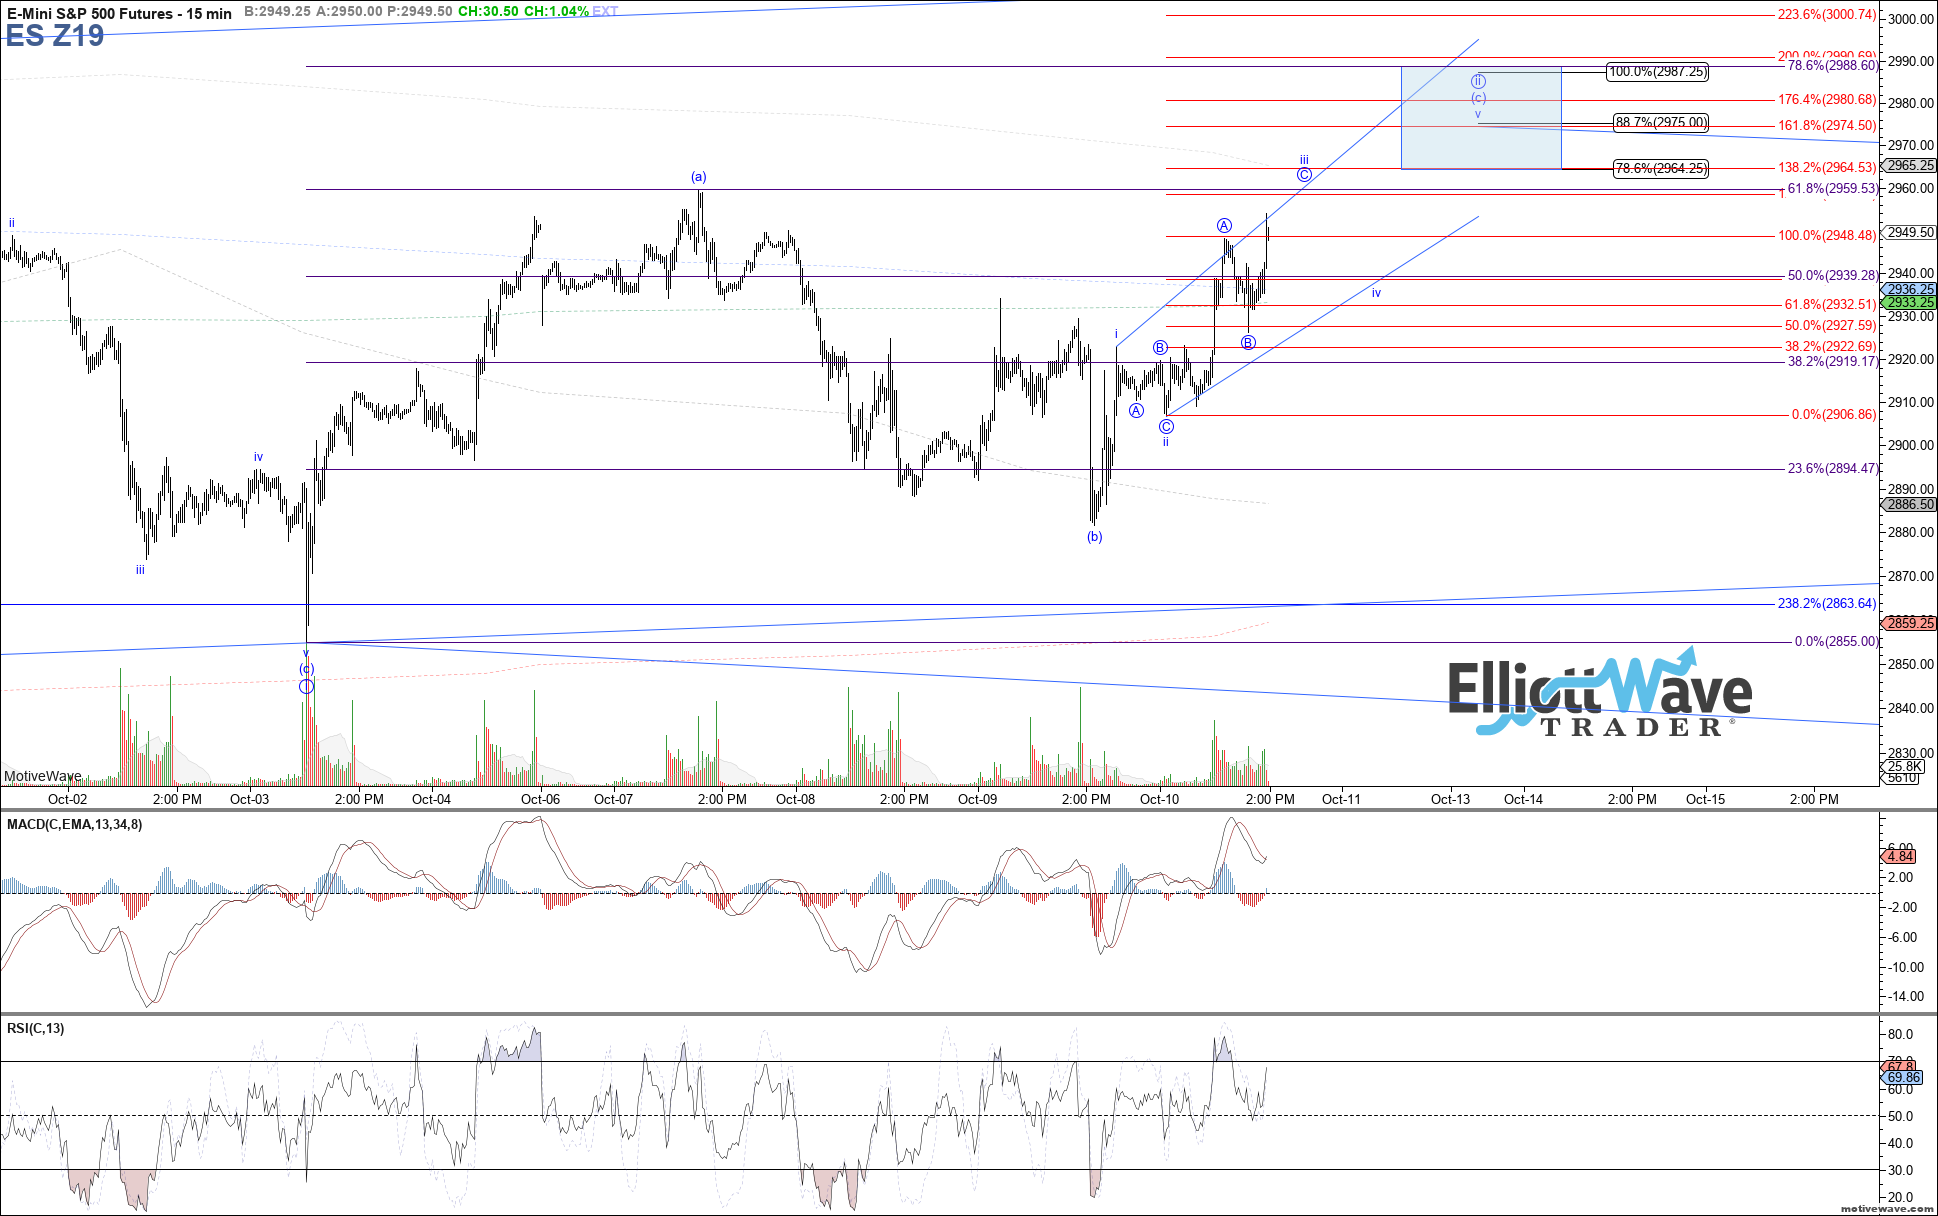Click the last price P:2949.50 in header

(x=420, y=11)
